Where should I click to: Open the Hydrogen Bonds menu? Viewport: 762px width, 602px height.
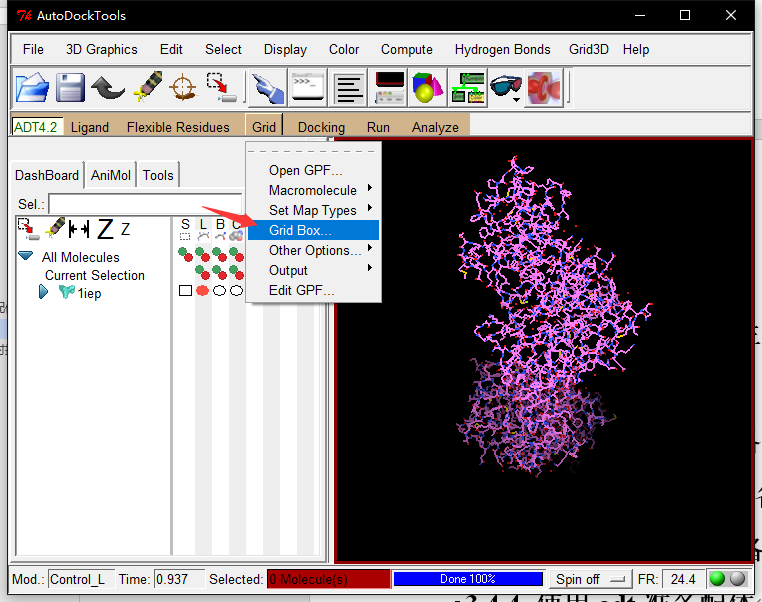(x=502, y=50)
